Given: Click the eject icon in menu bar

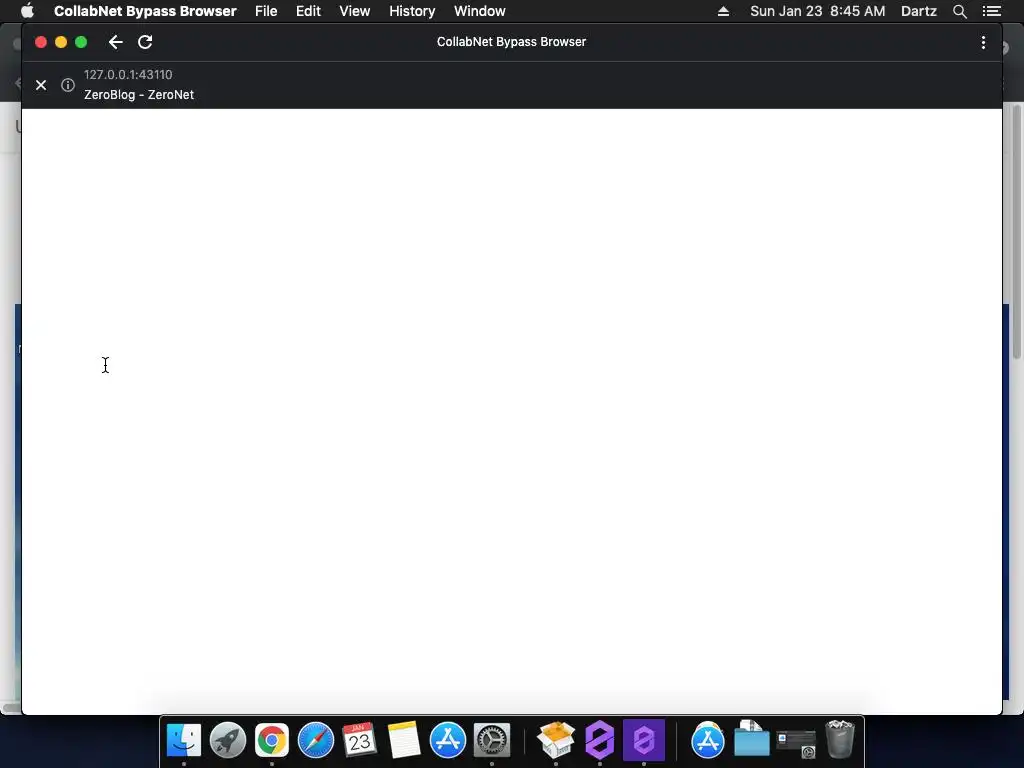Looking at the screenshot, I should pyautogui.click(x=723, y=11).
